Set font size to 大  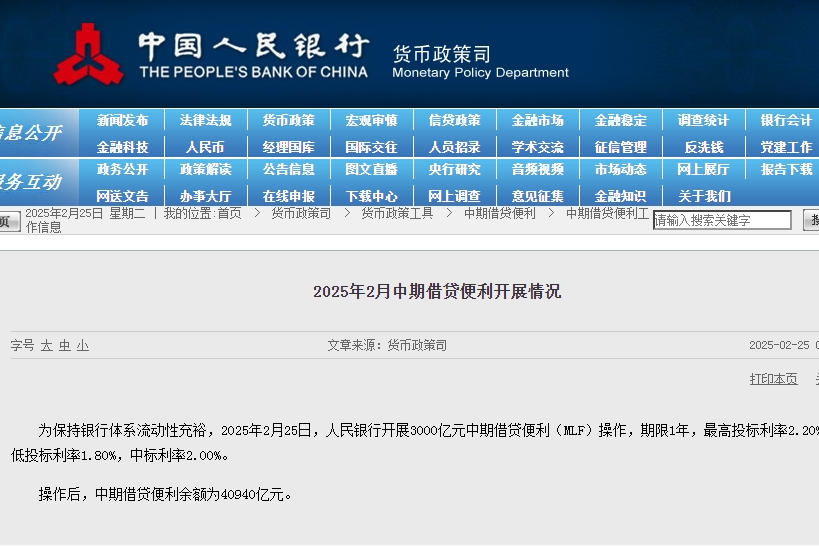[46, 345]
